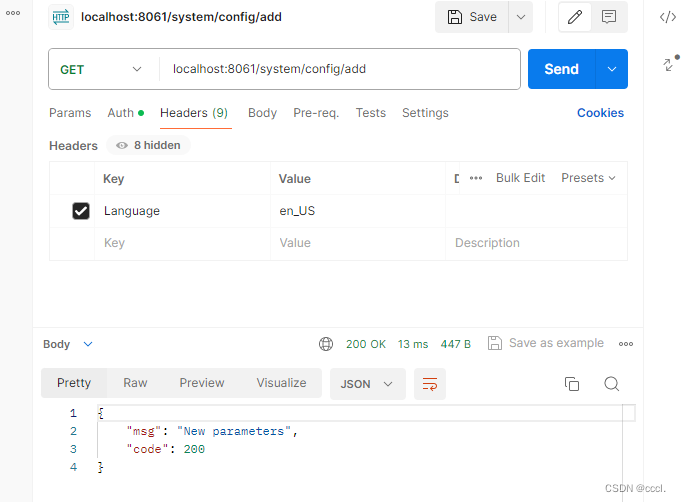Open the GET method dropdown
The image size is (681, 502).
101,69
